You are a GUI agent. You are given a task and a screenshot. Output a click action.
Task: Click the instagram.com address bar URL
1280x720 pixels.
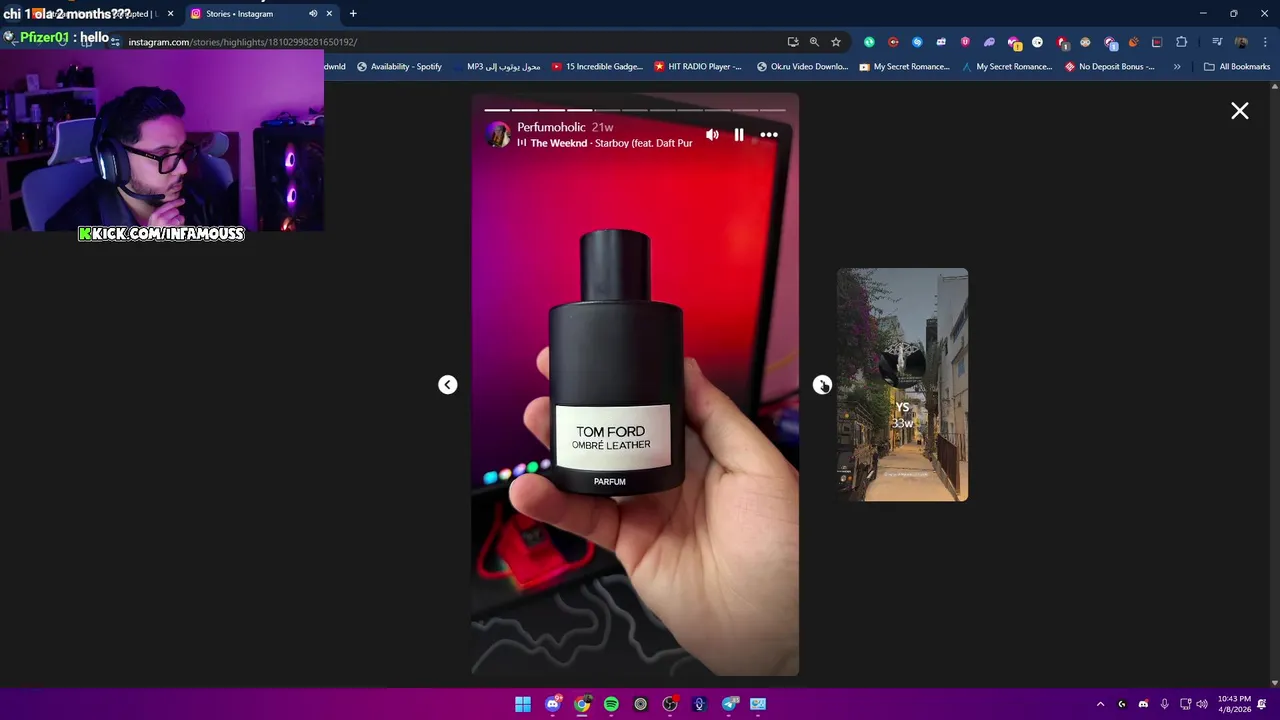point(243,42)
